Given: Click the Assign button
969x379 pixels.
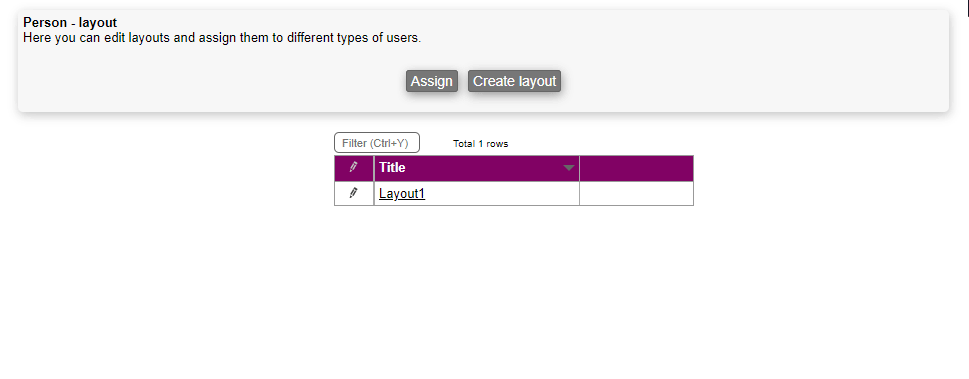Looking at the screenshot, I should [432, 81].
